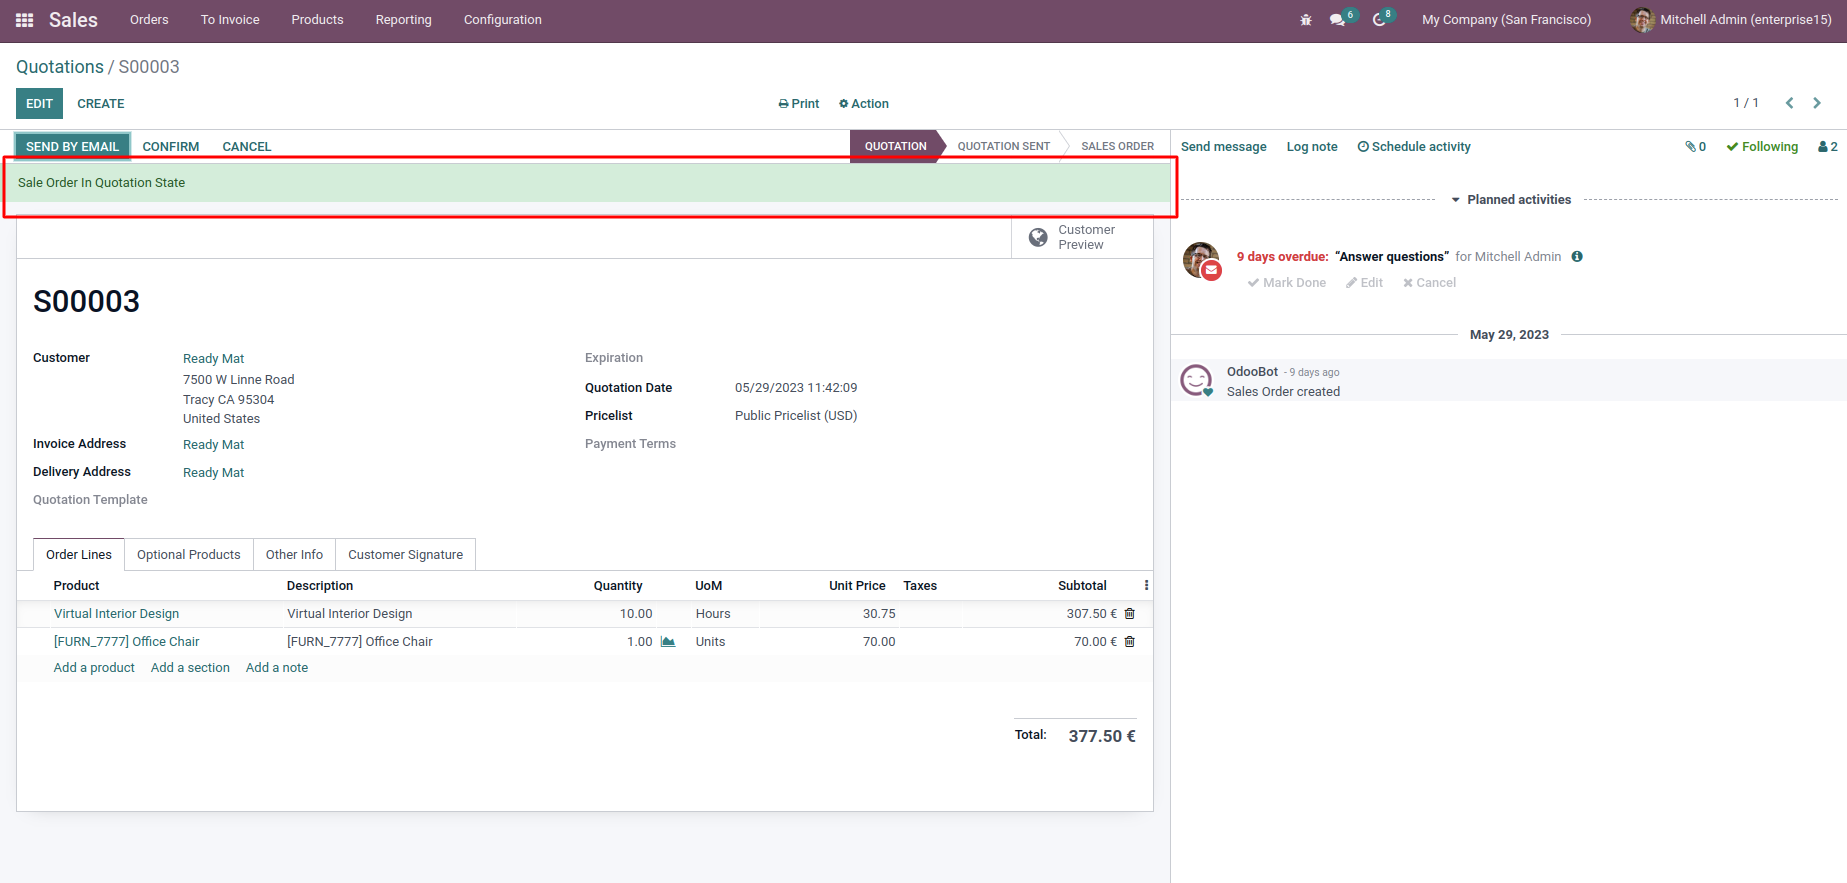Toggle the Following subscription status
The height and width of the screenshot is (883, 1847).
pyautogui.click(x=1762, y=147)
